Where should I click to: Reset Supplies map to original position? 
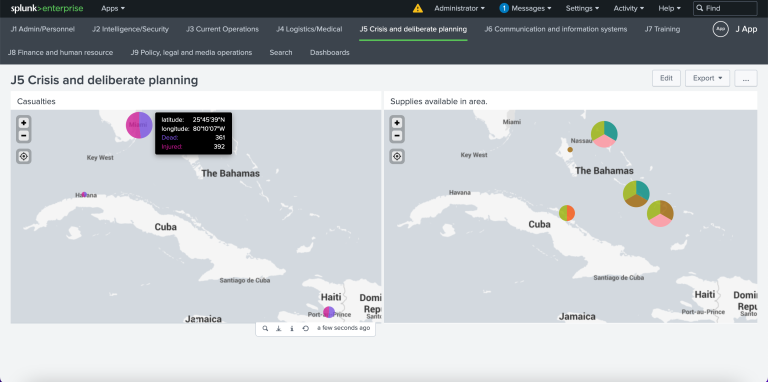397,157
